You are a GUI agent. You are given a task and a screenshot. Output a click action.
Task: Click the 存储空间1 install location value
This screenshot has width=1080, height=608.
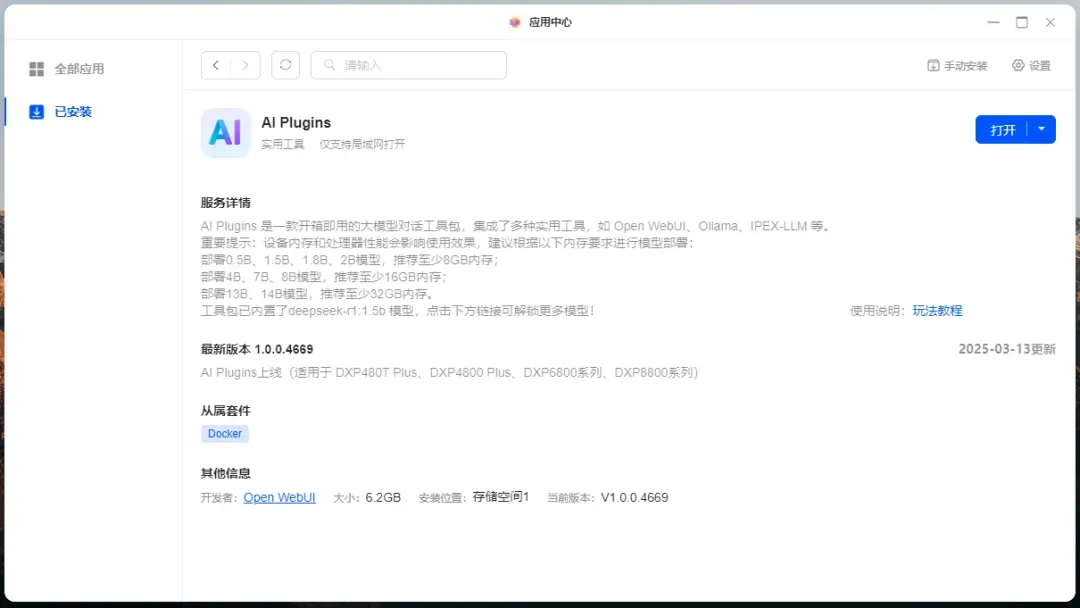point(501,497)
